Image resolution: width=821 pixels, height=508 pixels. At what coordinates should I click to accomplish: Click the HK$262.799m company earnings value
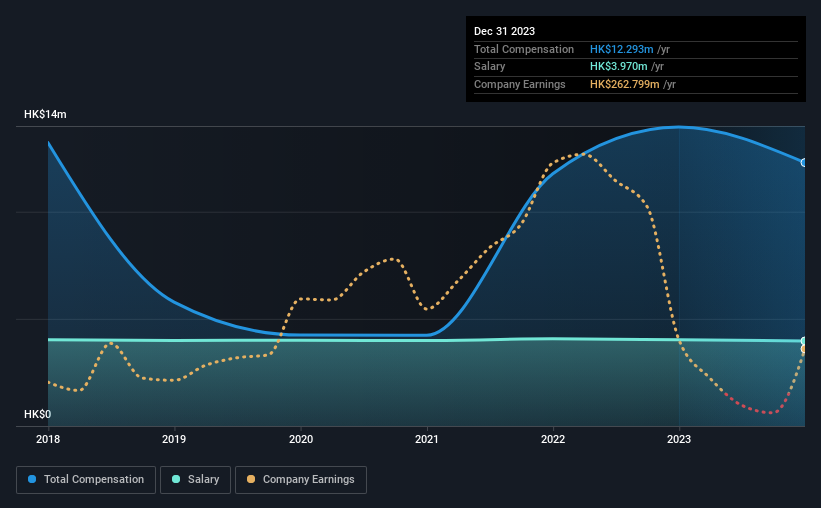click(x=625, y=84)
